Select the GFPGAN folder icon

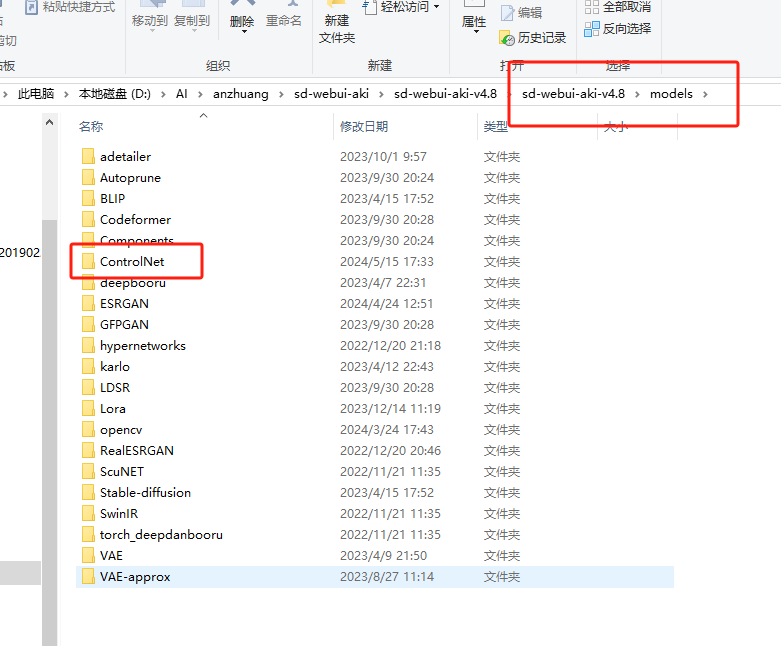point(88,324)
